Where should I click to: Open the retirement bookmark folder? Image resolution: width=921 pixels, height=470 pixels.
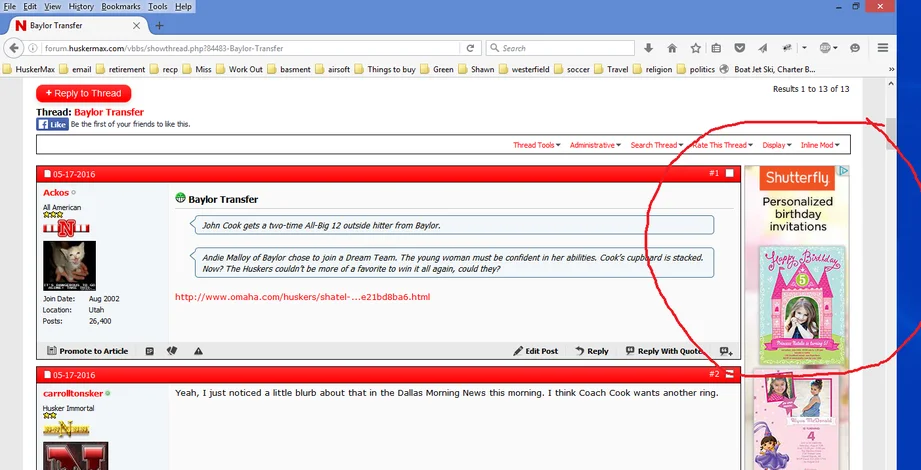[x=120, y=69]
